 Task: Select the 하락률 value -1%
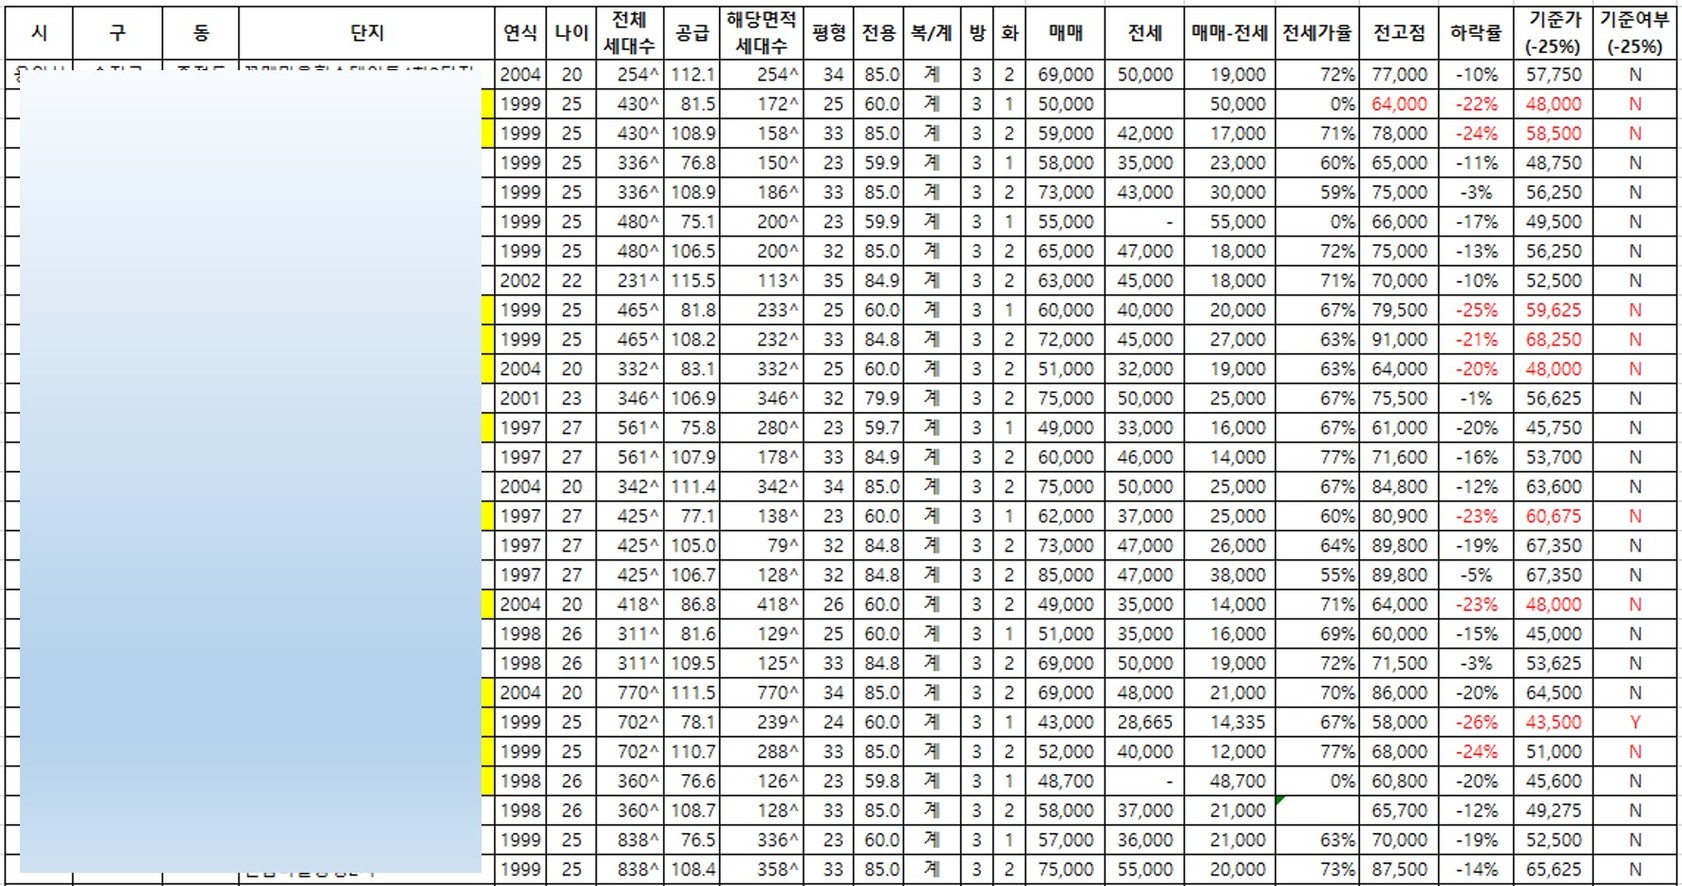[x=1476, y=398]
